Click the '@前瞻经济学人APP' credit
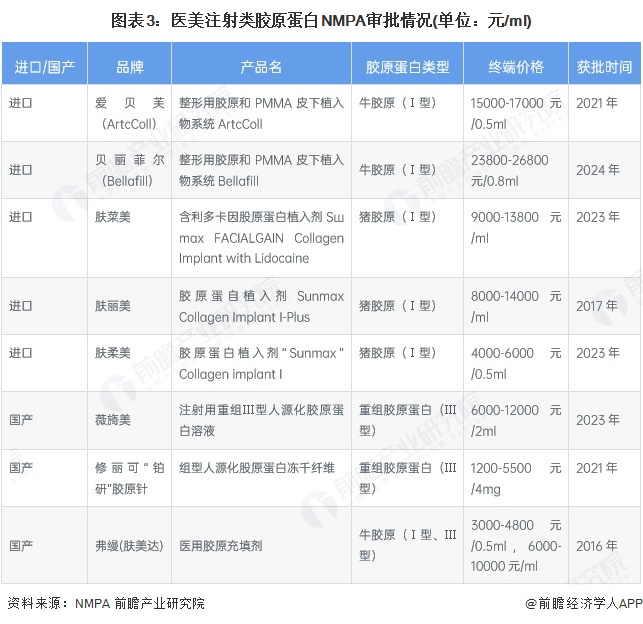643x624 pixels. (x=584, y=604)
